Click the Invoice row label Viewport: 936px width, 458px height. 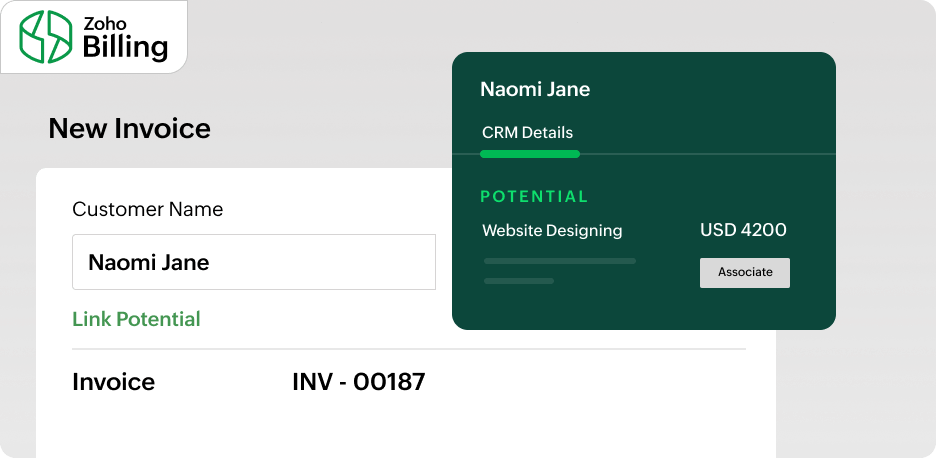click(113, 381)
